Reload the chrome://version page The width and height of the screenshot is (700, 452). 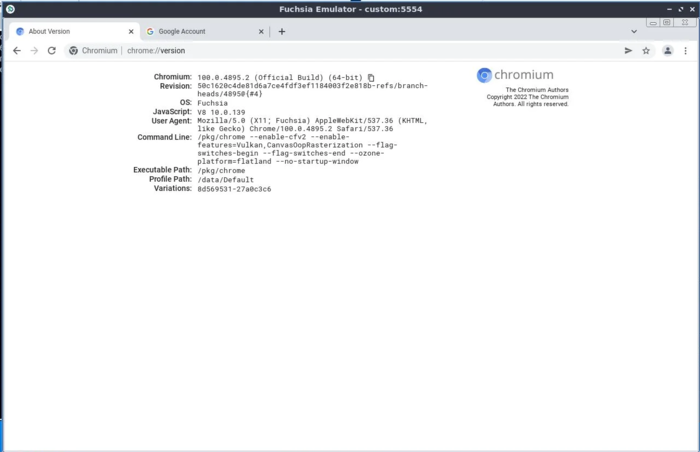pyautogui.click(x=52, y=50)
